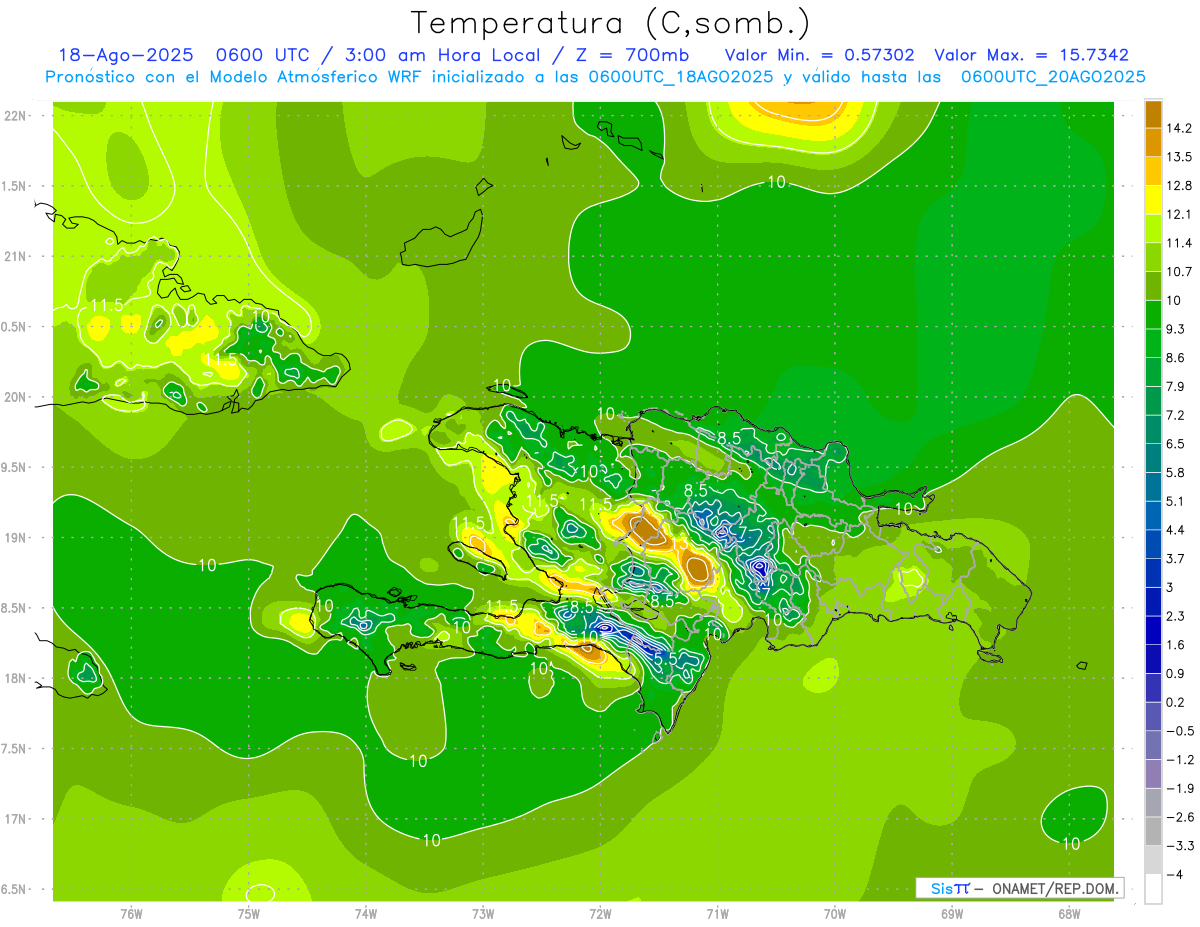
Task: Click the colorbar value '-3.3'
Action: tap(1180, 845)
